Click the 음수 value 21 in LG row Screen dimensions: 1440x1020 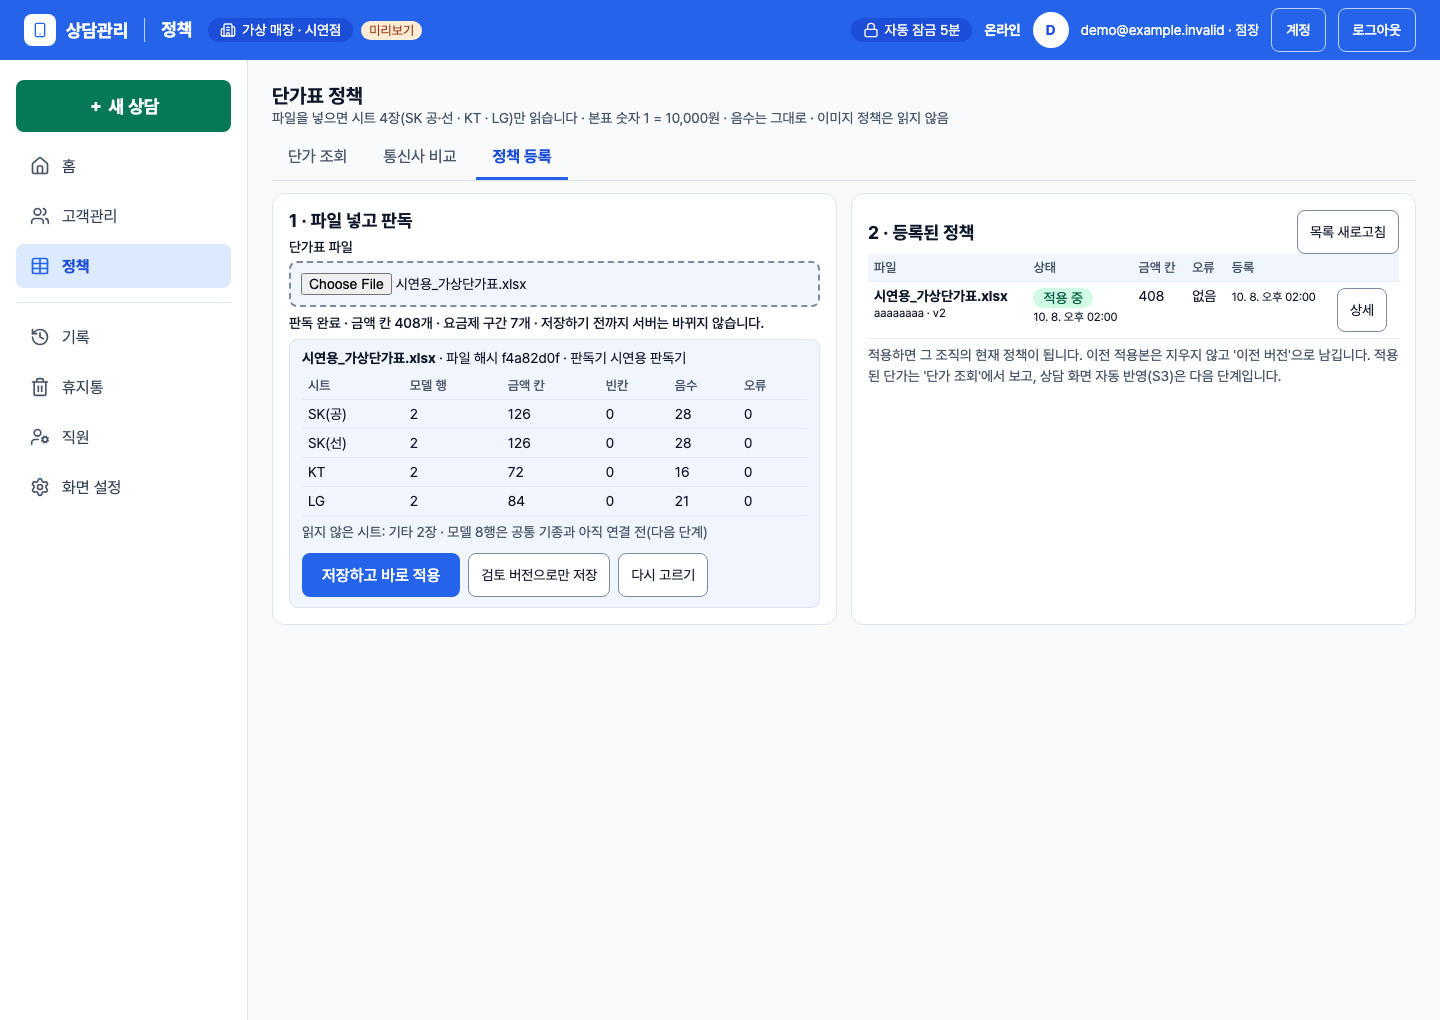(682, 501)
